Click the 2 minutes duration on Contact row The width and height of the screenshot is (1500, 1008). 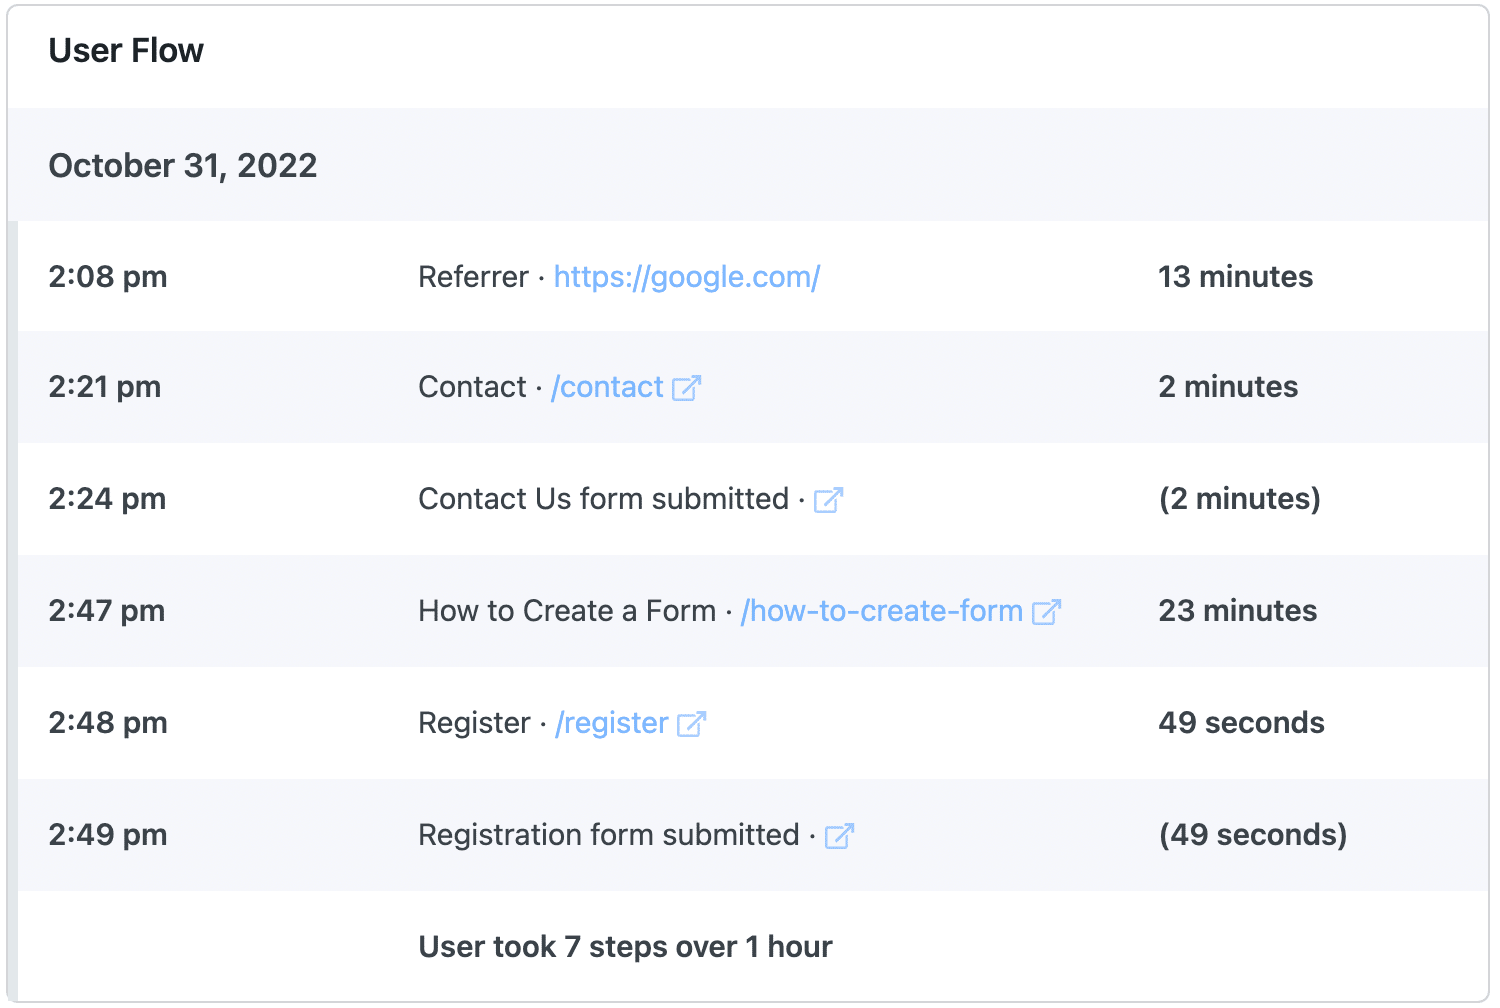pyautogui.click(x=1228, y=387)
